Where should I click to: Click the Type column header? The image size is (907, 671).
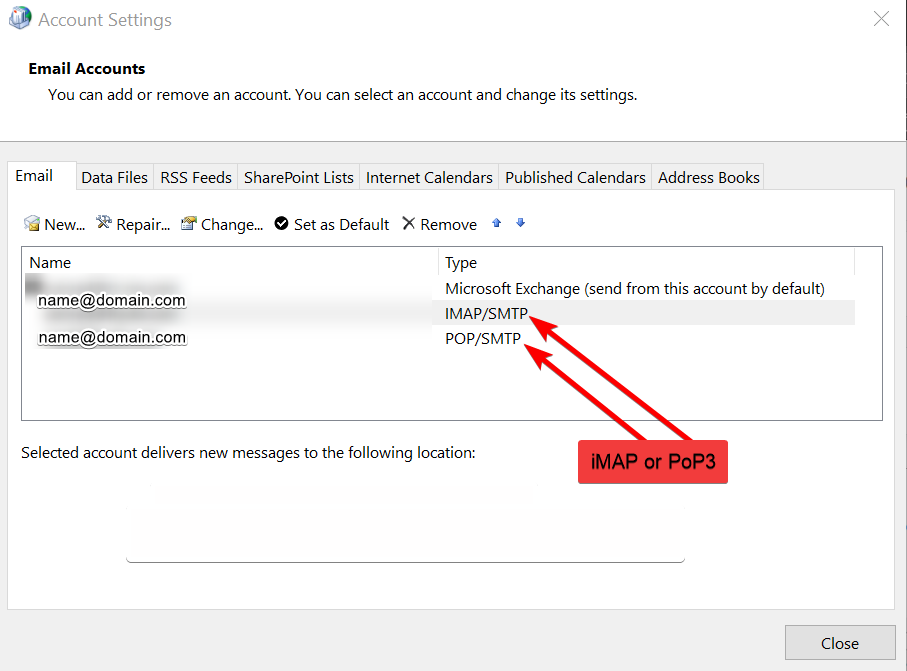coord(646,263)
